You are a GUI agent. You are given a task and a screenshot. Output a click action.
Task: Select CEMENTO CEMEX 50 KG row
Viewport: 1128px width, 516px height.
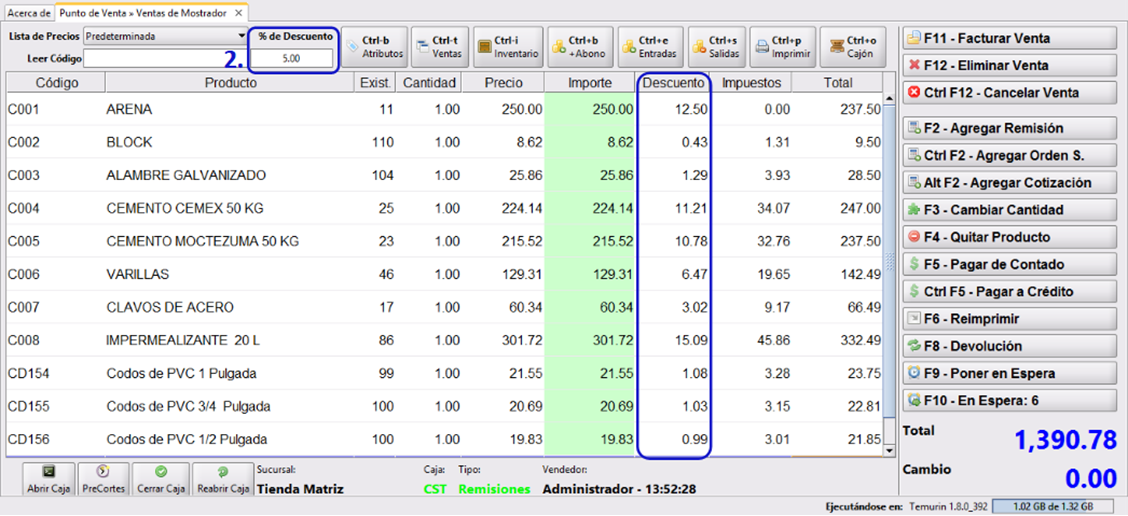[x=445, y=209]
